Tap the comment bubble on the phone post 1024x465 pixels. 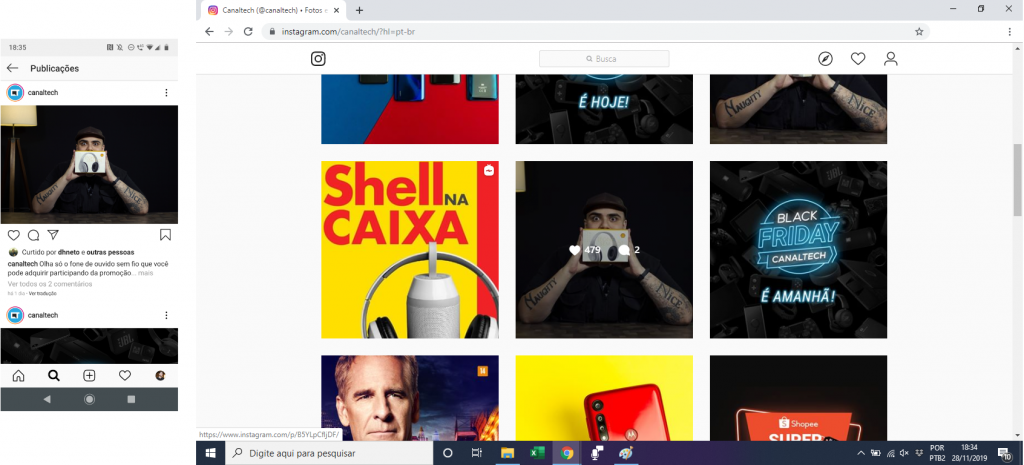click(33, 234)
